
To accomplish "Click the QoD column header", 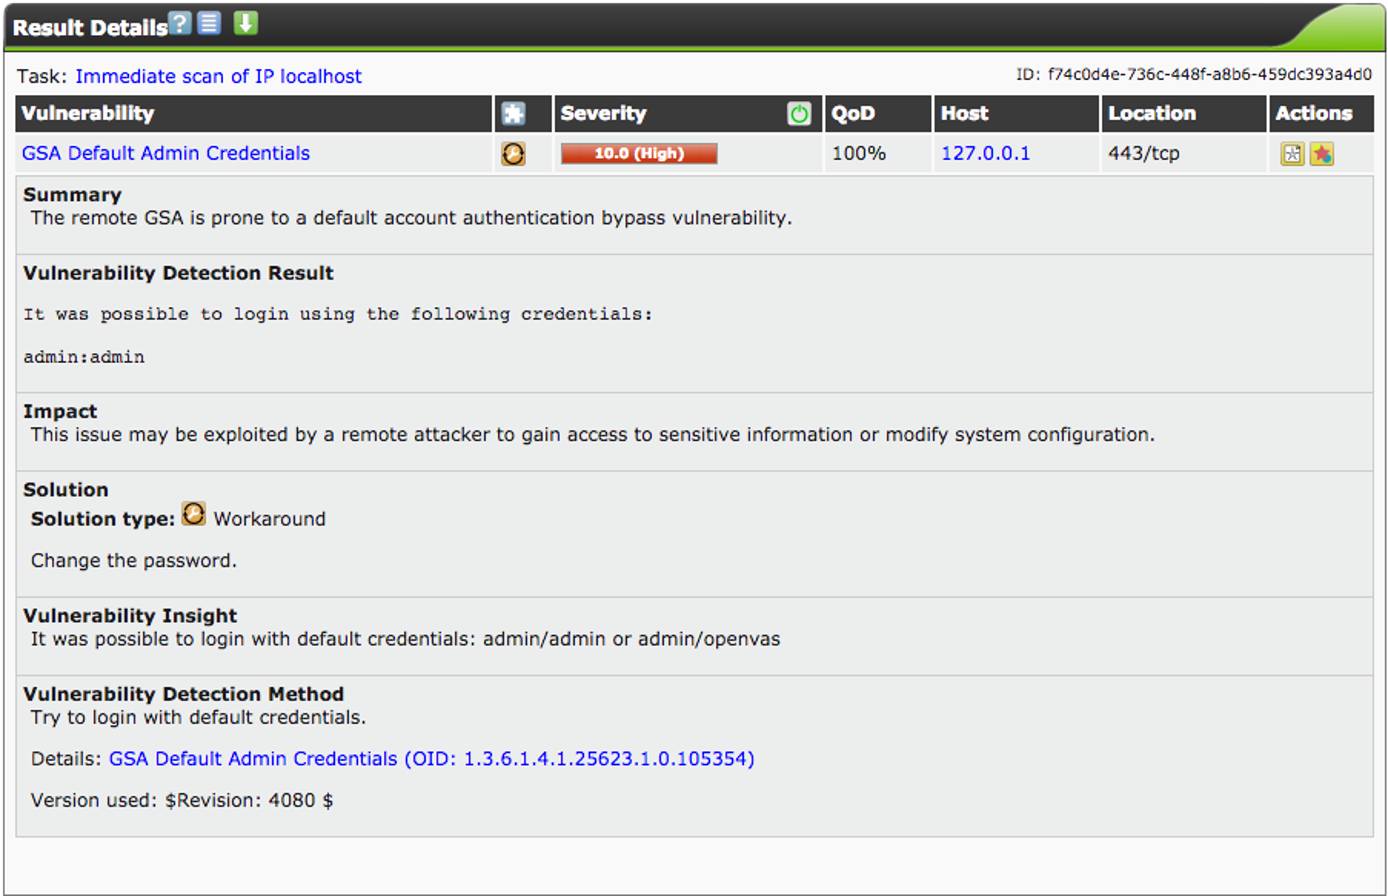I will (852, 113).
